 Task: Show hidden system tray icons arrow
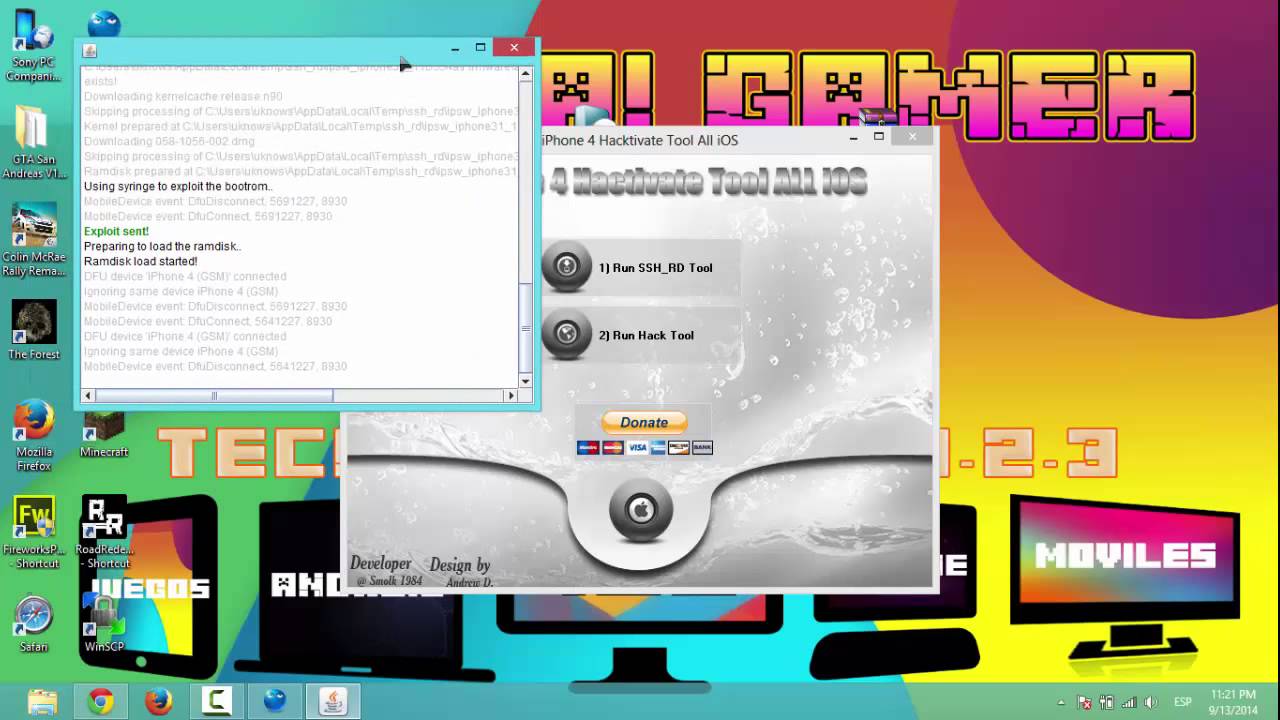pyautogui.click(x=1061, y=703)
